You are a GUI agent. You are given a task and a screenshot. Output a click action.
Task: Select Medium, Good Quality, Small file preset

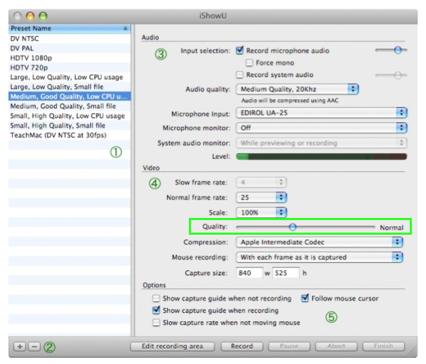tap(69, 106)
